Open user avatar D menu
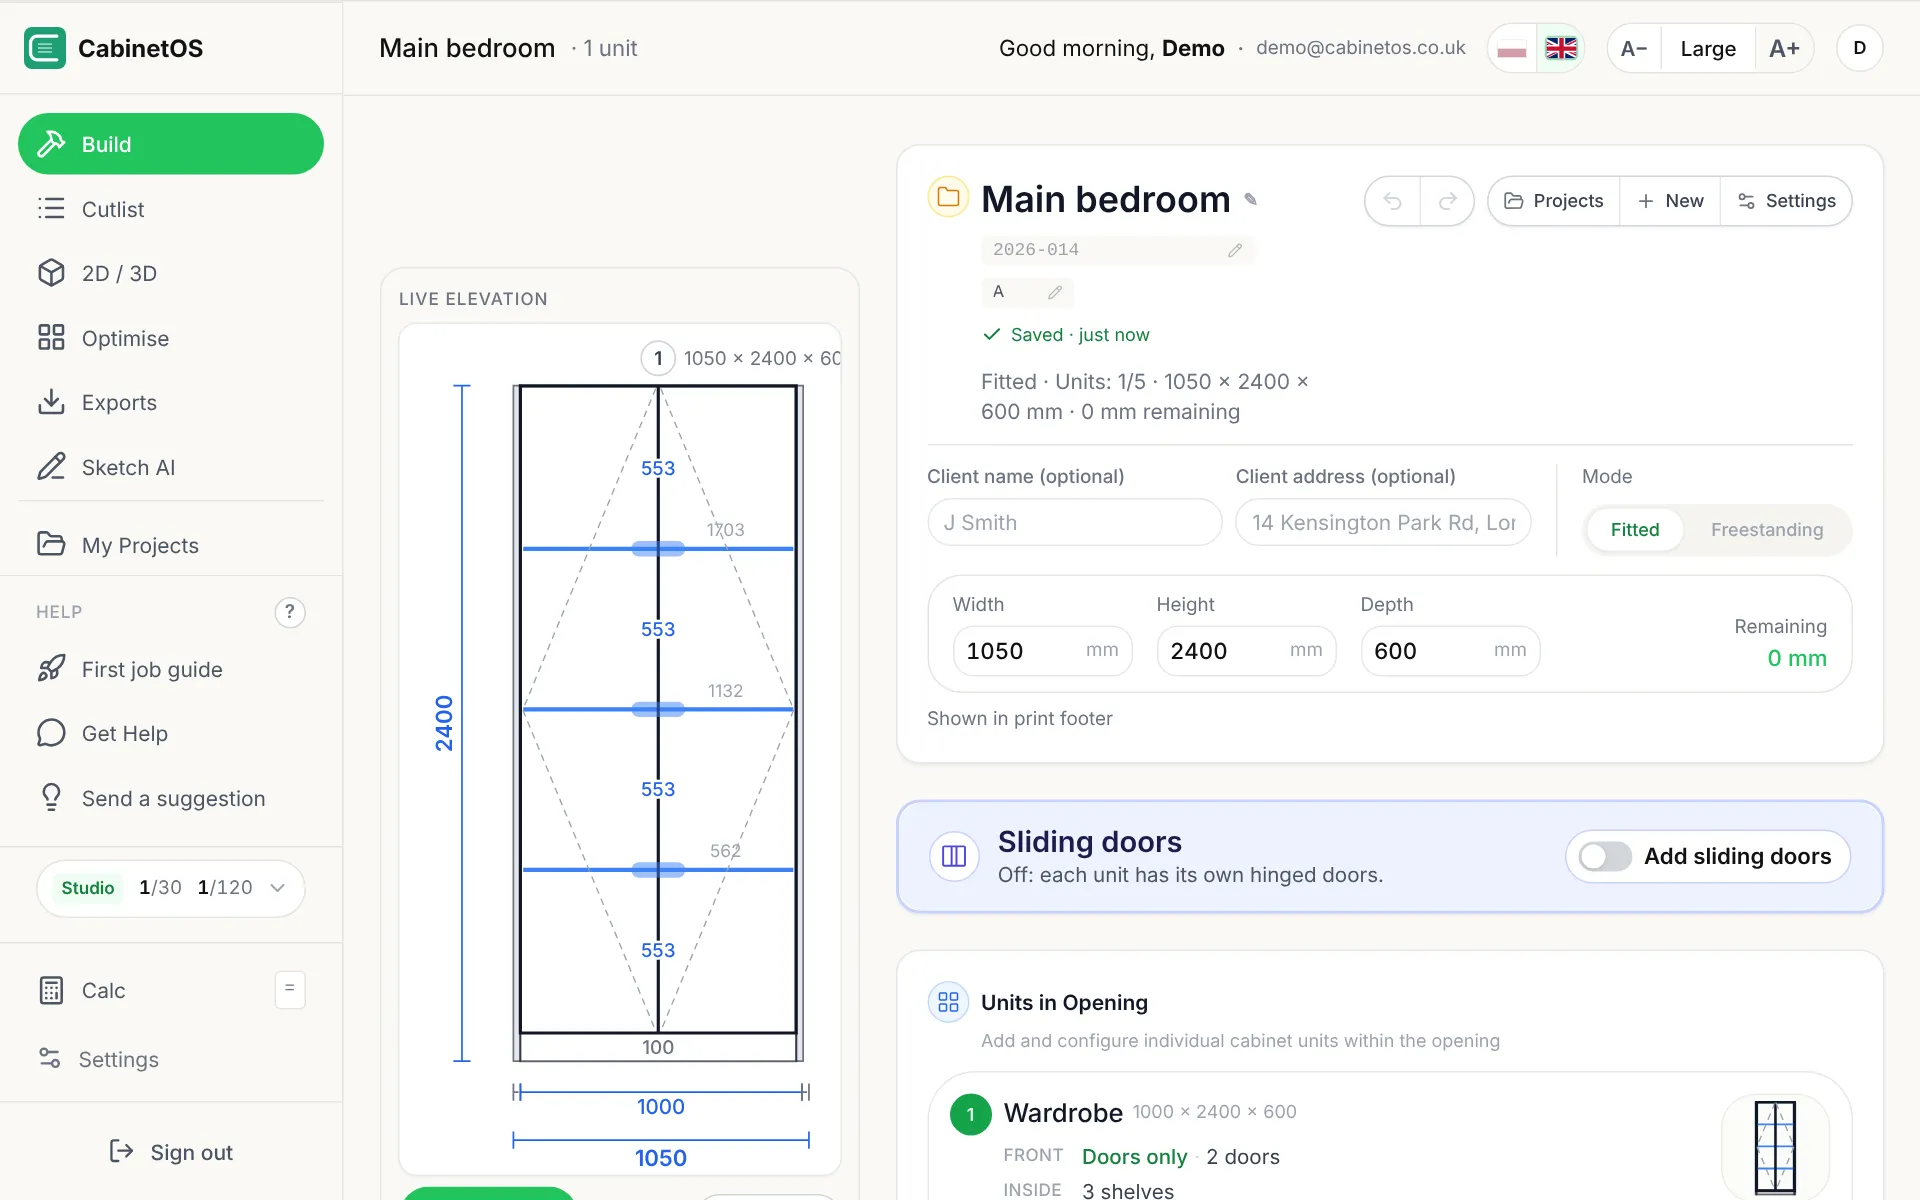This screenshot has width=1920, height=1200. (1859, 48)
